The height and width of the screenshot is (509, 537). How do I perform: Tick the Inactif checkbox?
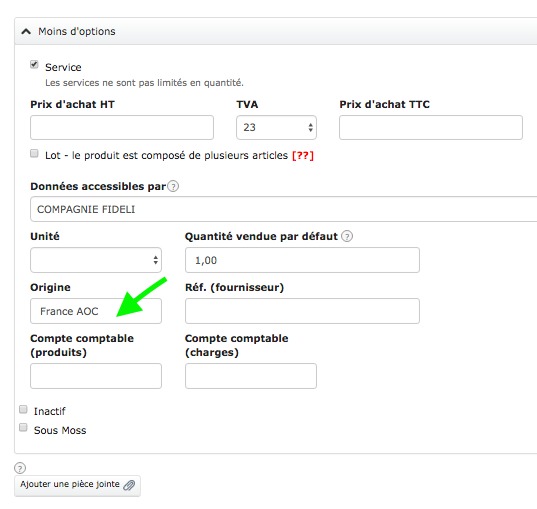tap(23, 409)
